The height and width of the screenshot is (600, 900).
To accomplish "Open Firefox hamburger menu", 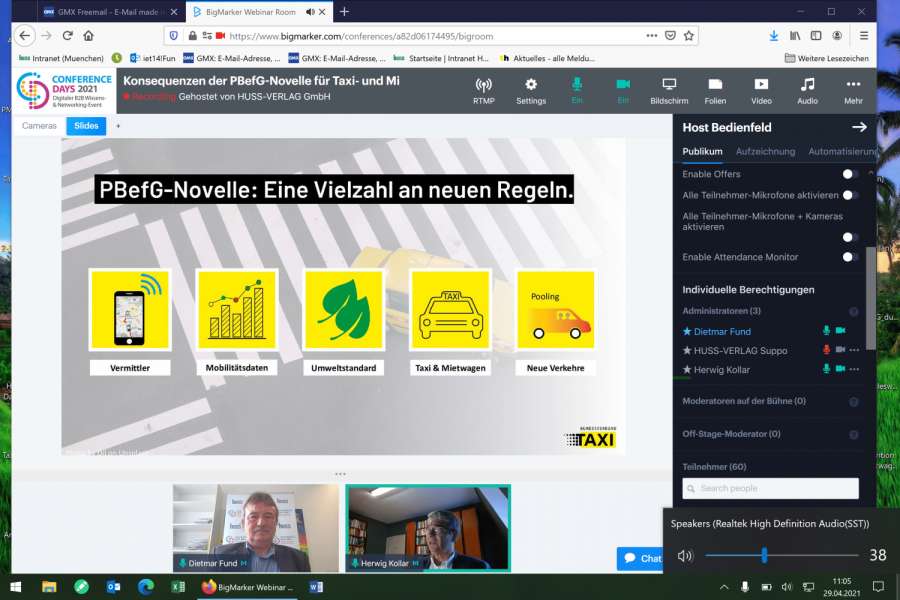I will coord(864,36).
